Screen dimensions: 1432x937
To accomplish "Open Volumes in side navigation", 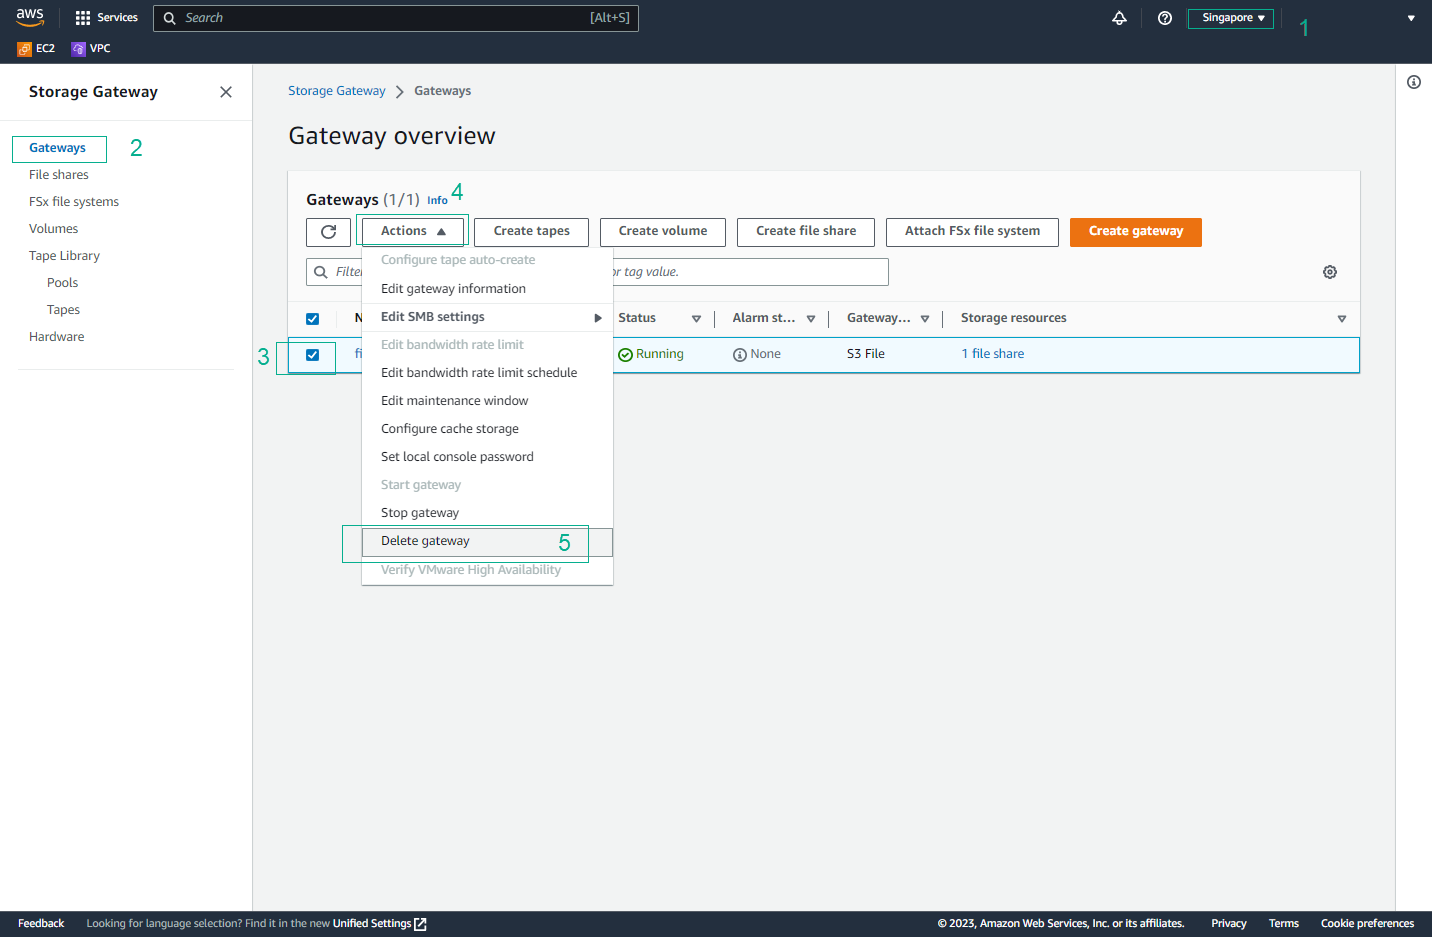I will coord(54,229).
